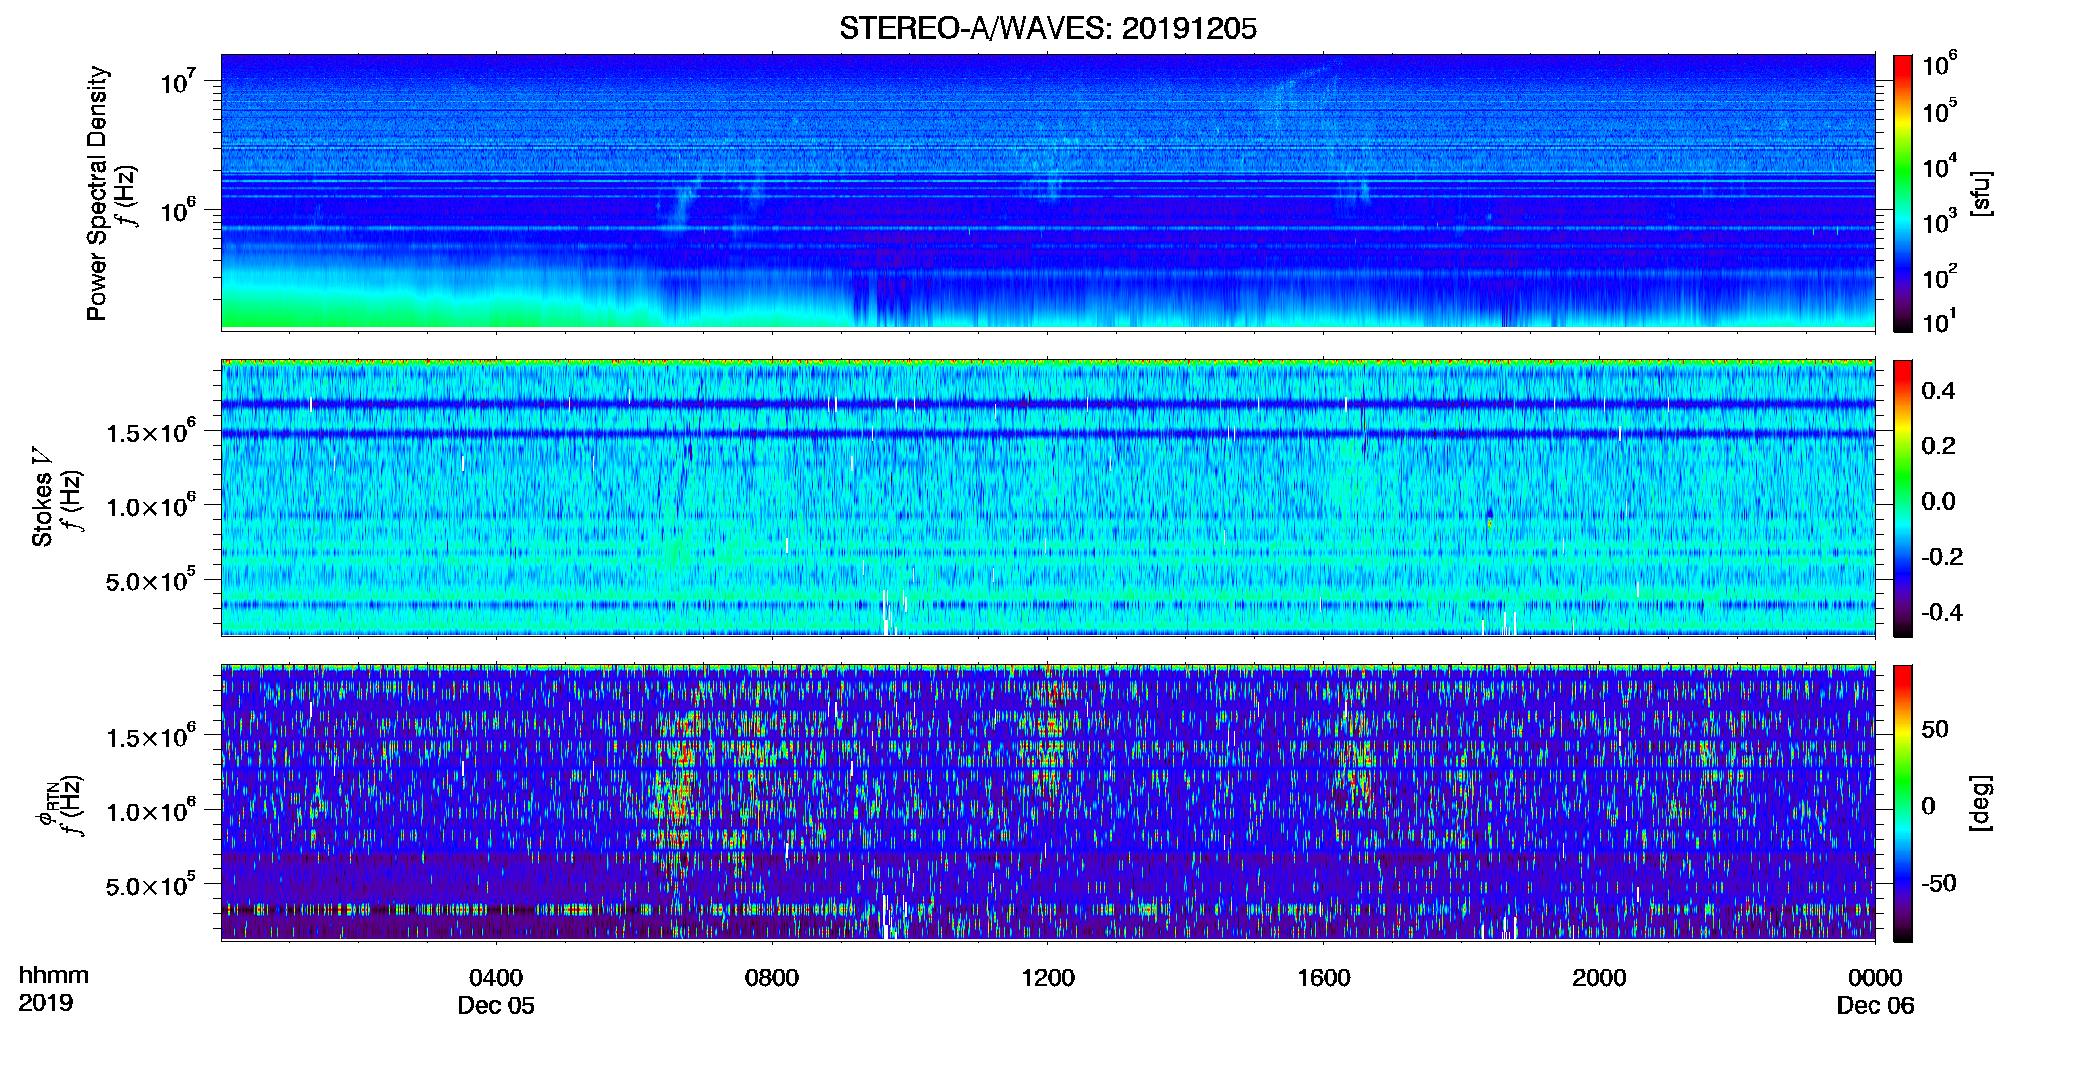Screen dimensions: 2096x1080
Task: Click the 0.2 Stokes V color bar label
Action: tap(1938, 446)
